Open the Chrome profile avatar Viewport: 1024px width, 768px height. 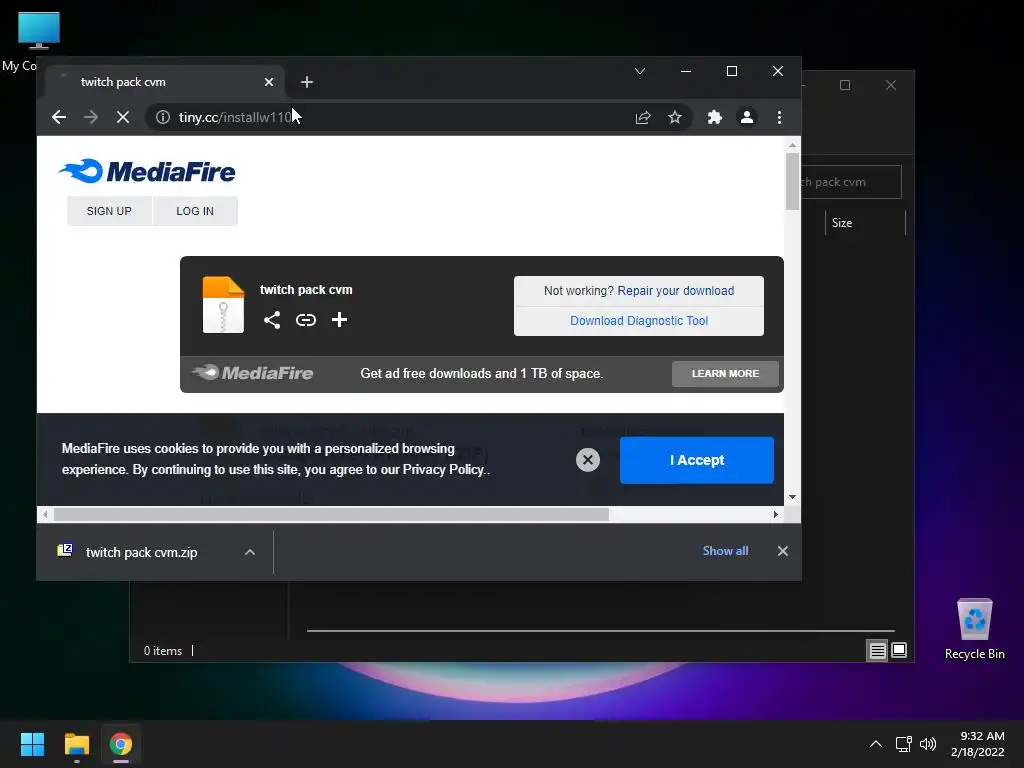point(746,117)
